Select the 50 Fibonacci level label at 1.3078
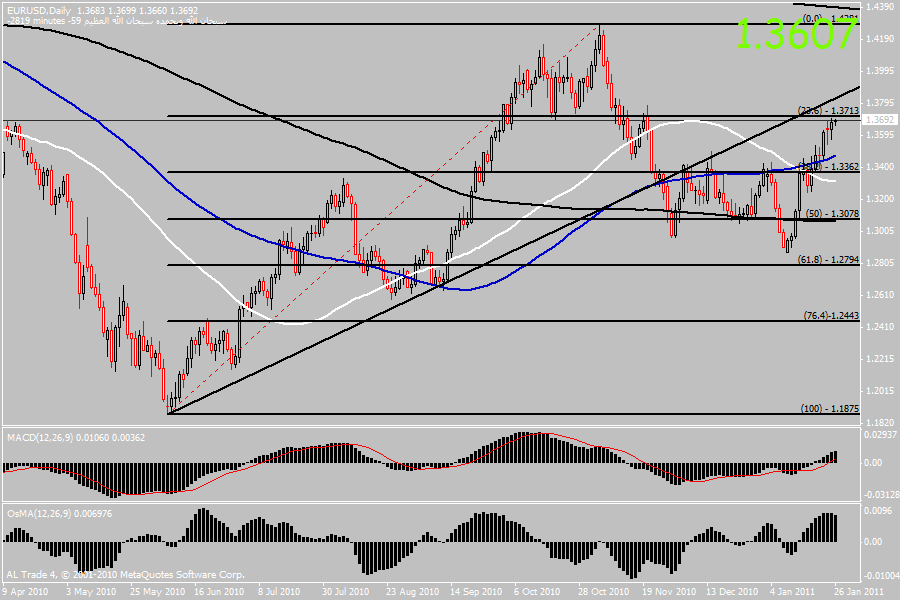The height and width of the screenshot is (600, 900). pos(832,214)
